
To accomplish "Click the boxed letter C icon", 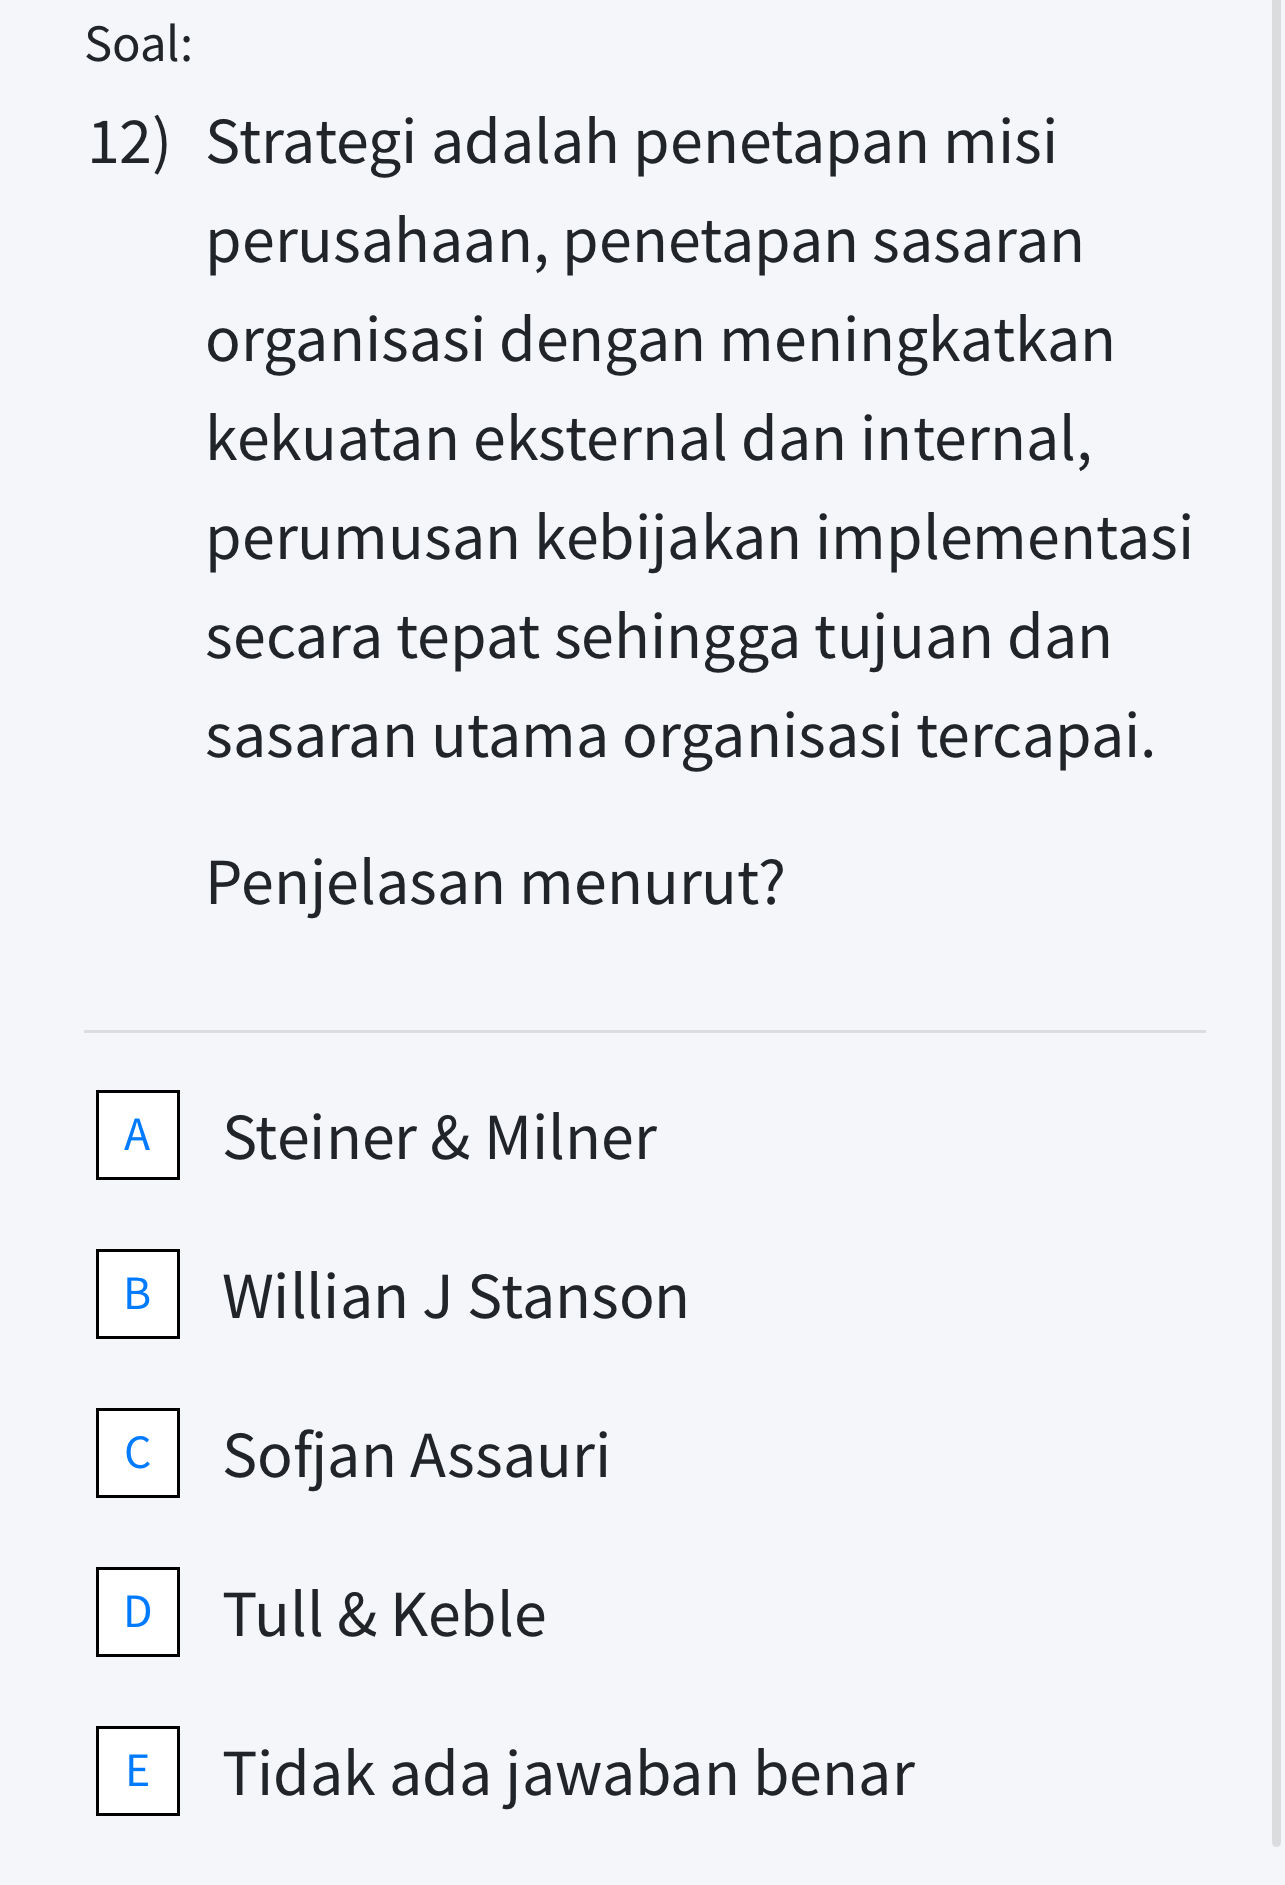I will (136, 1455).
